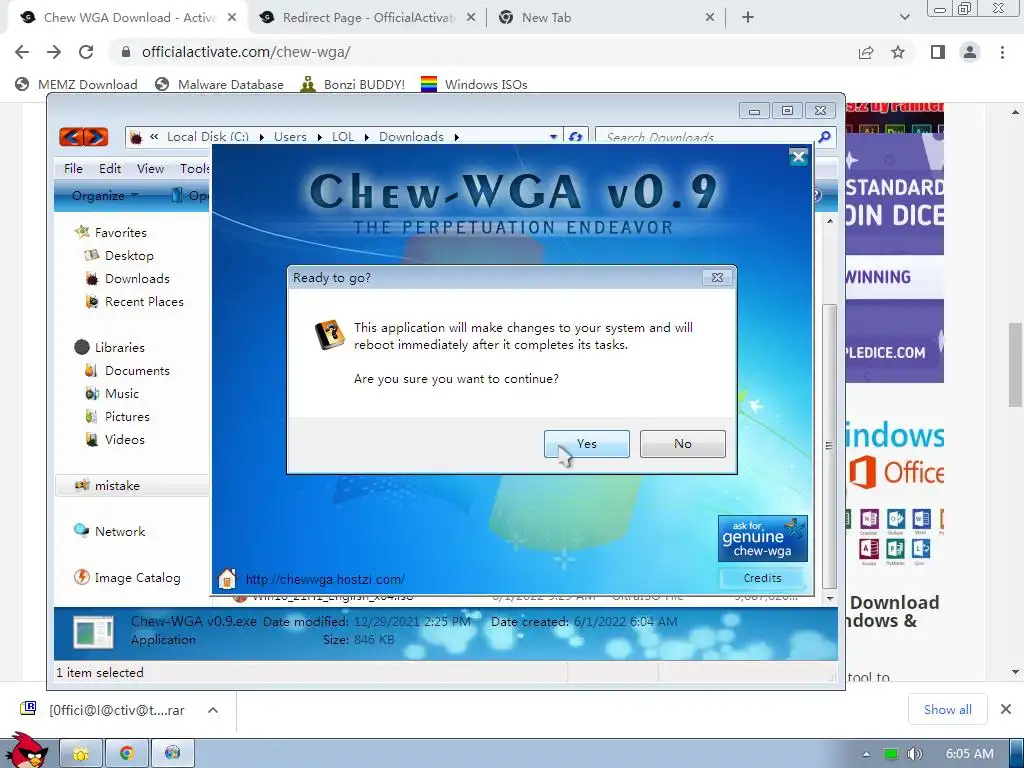Refresh the Explorer Downloads folder
Viewport: 1024px width, 768px height.
[x=575, y=136]
